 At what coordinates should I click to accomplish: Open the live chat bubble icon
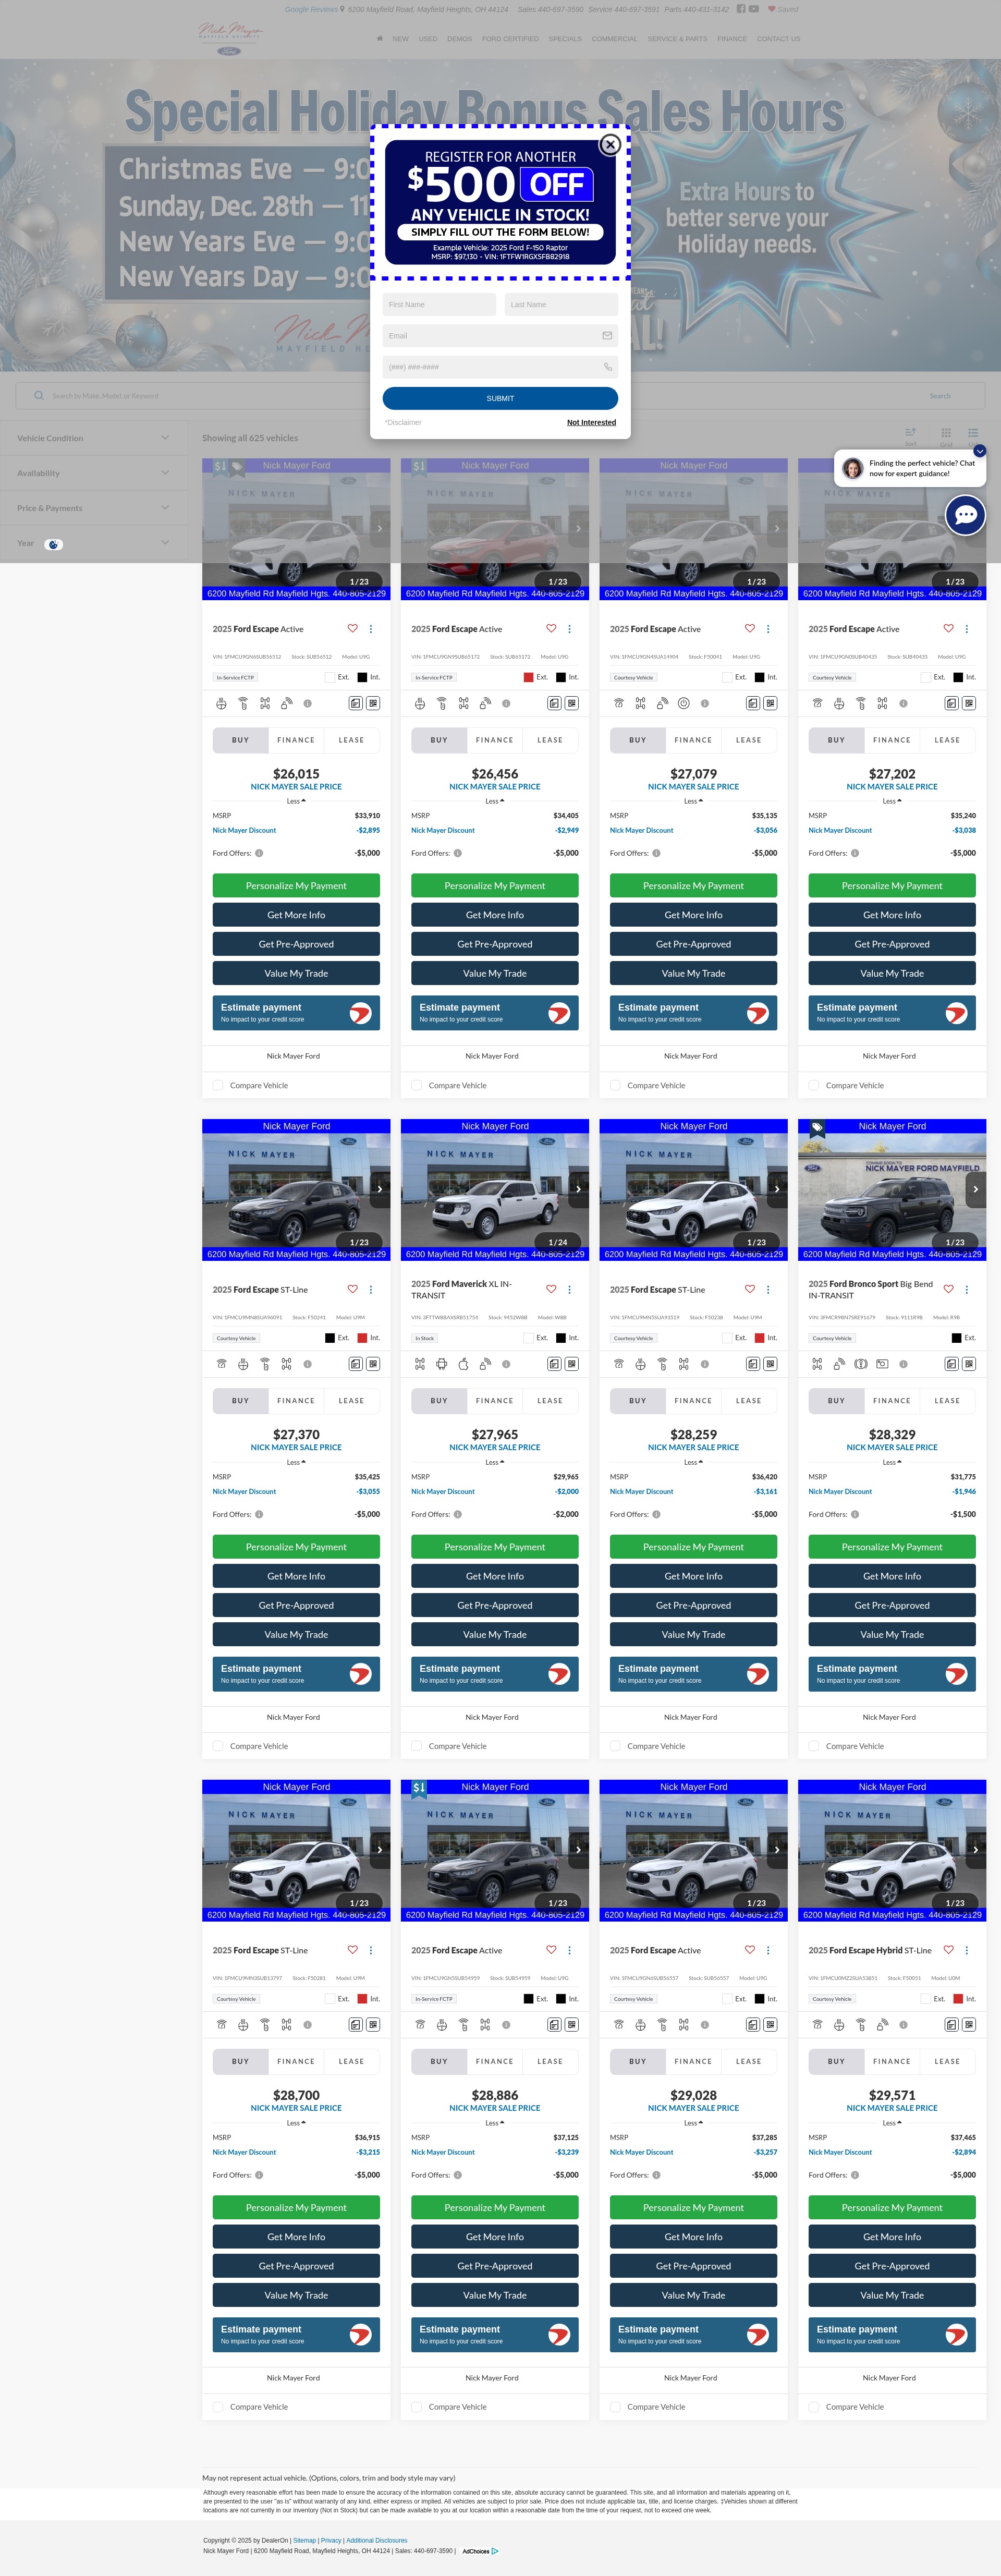965,515
